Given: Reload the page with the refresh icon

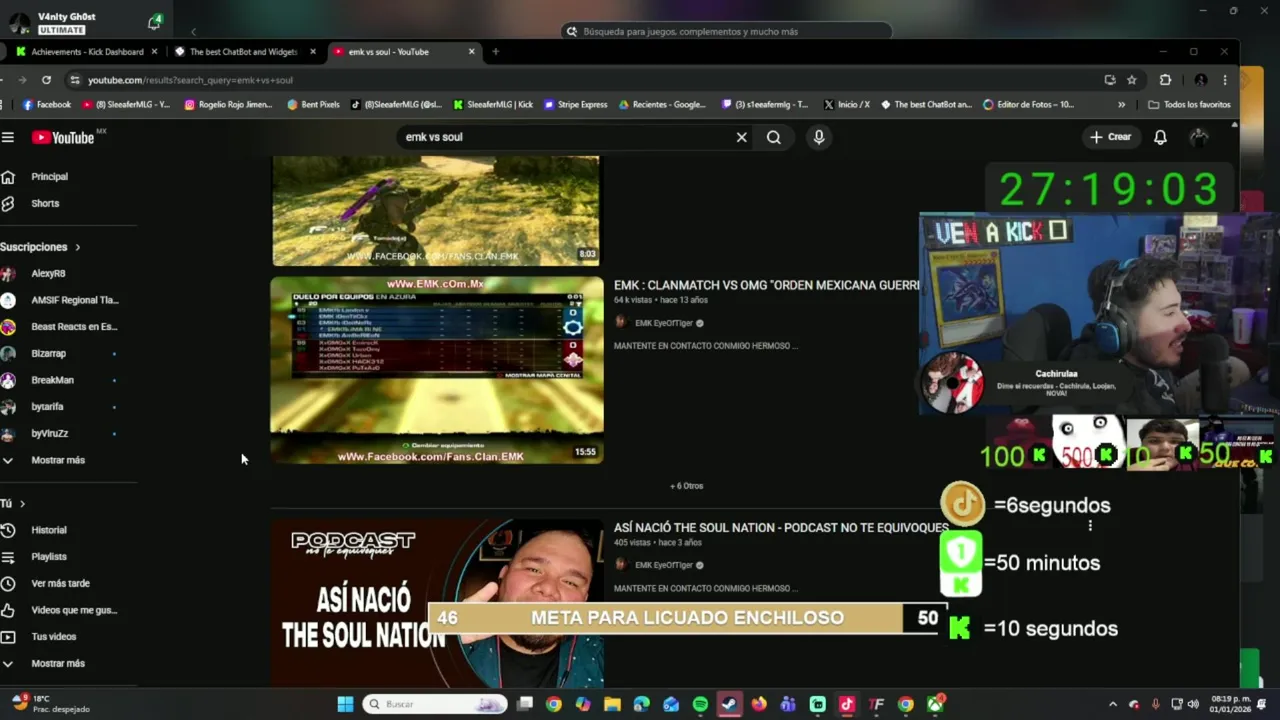Looking at the screenshot, I should click(46, 80).
